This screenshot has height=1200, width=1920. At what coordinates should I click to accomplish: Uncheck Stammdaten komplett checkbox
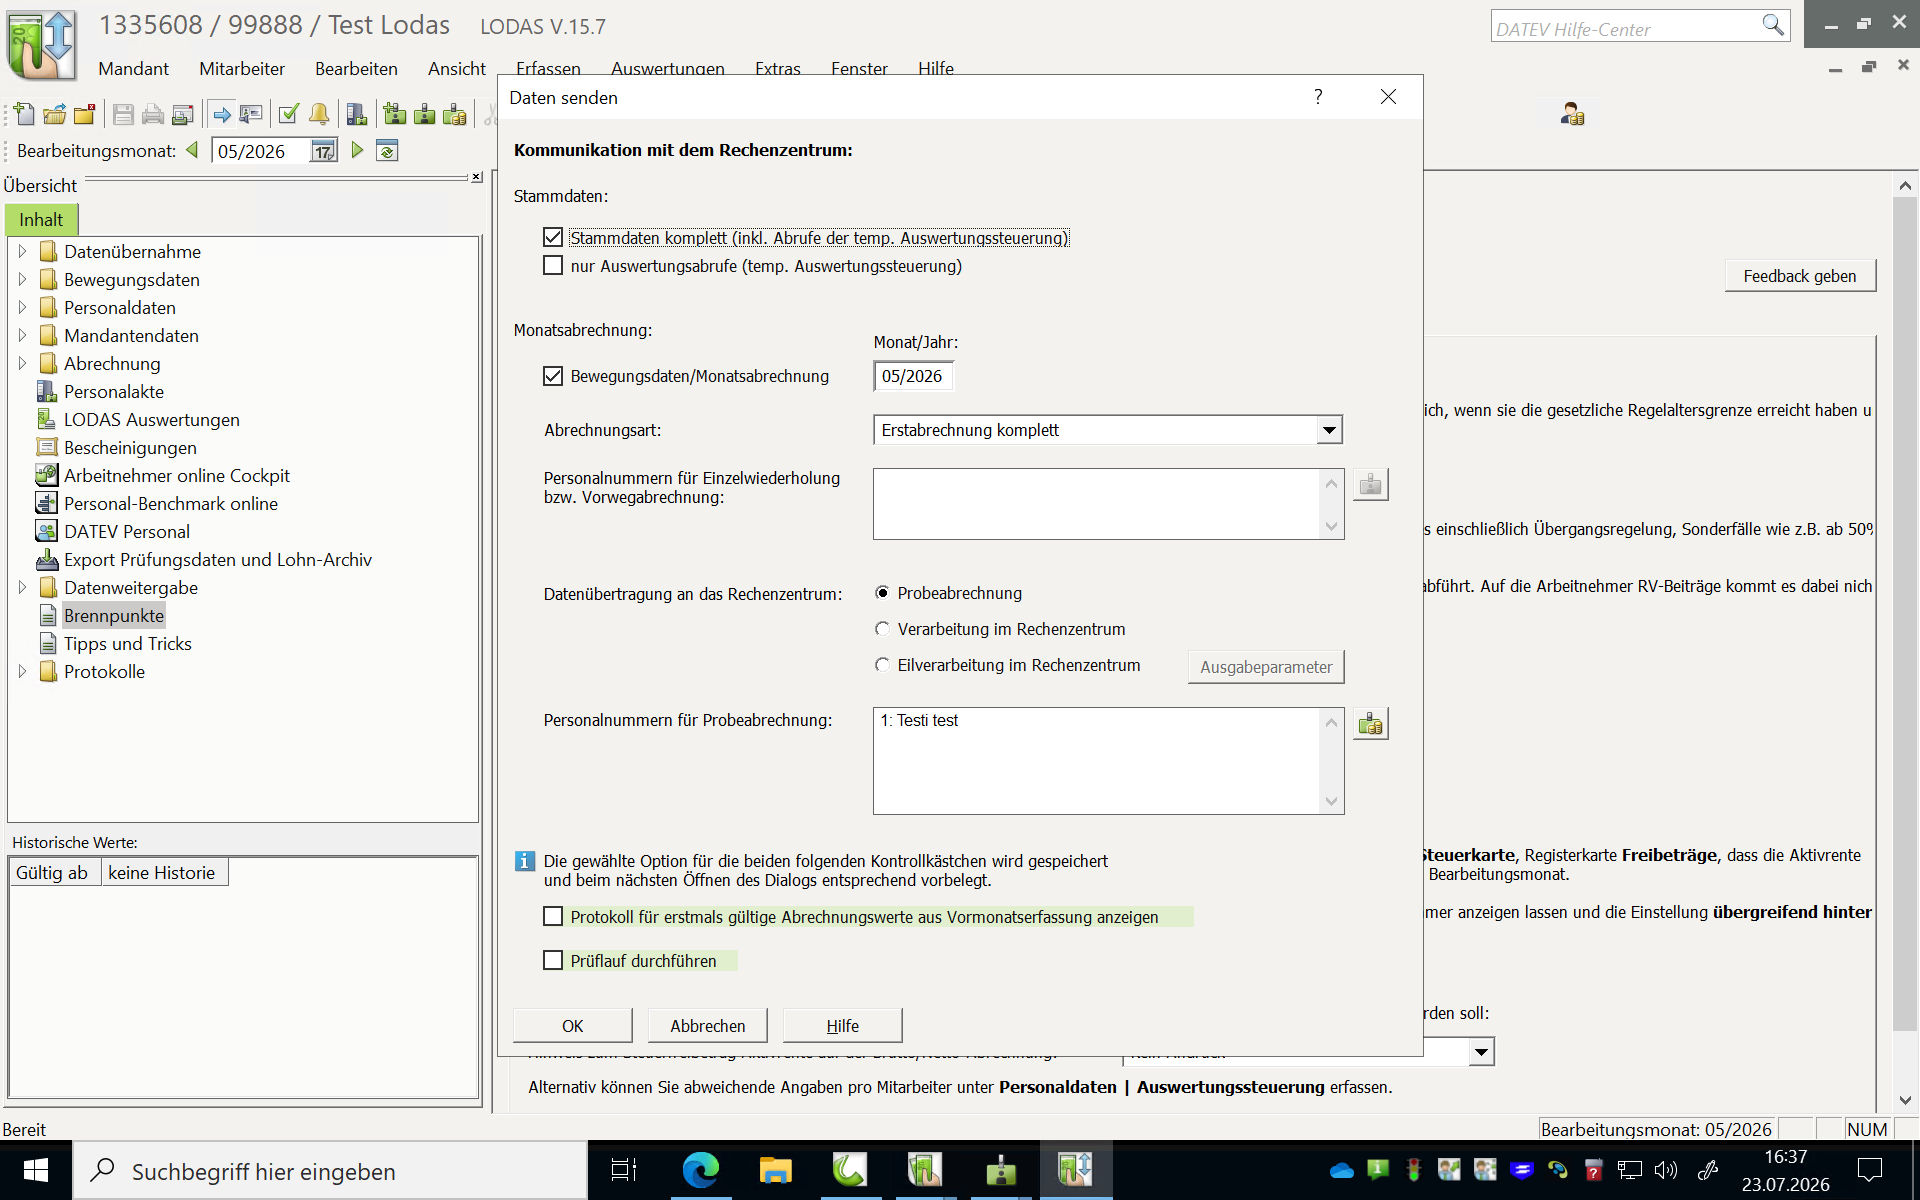click(x=553, y=238)
